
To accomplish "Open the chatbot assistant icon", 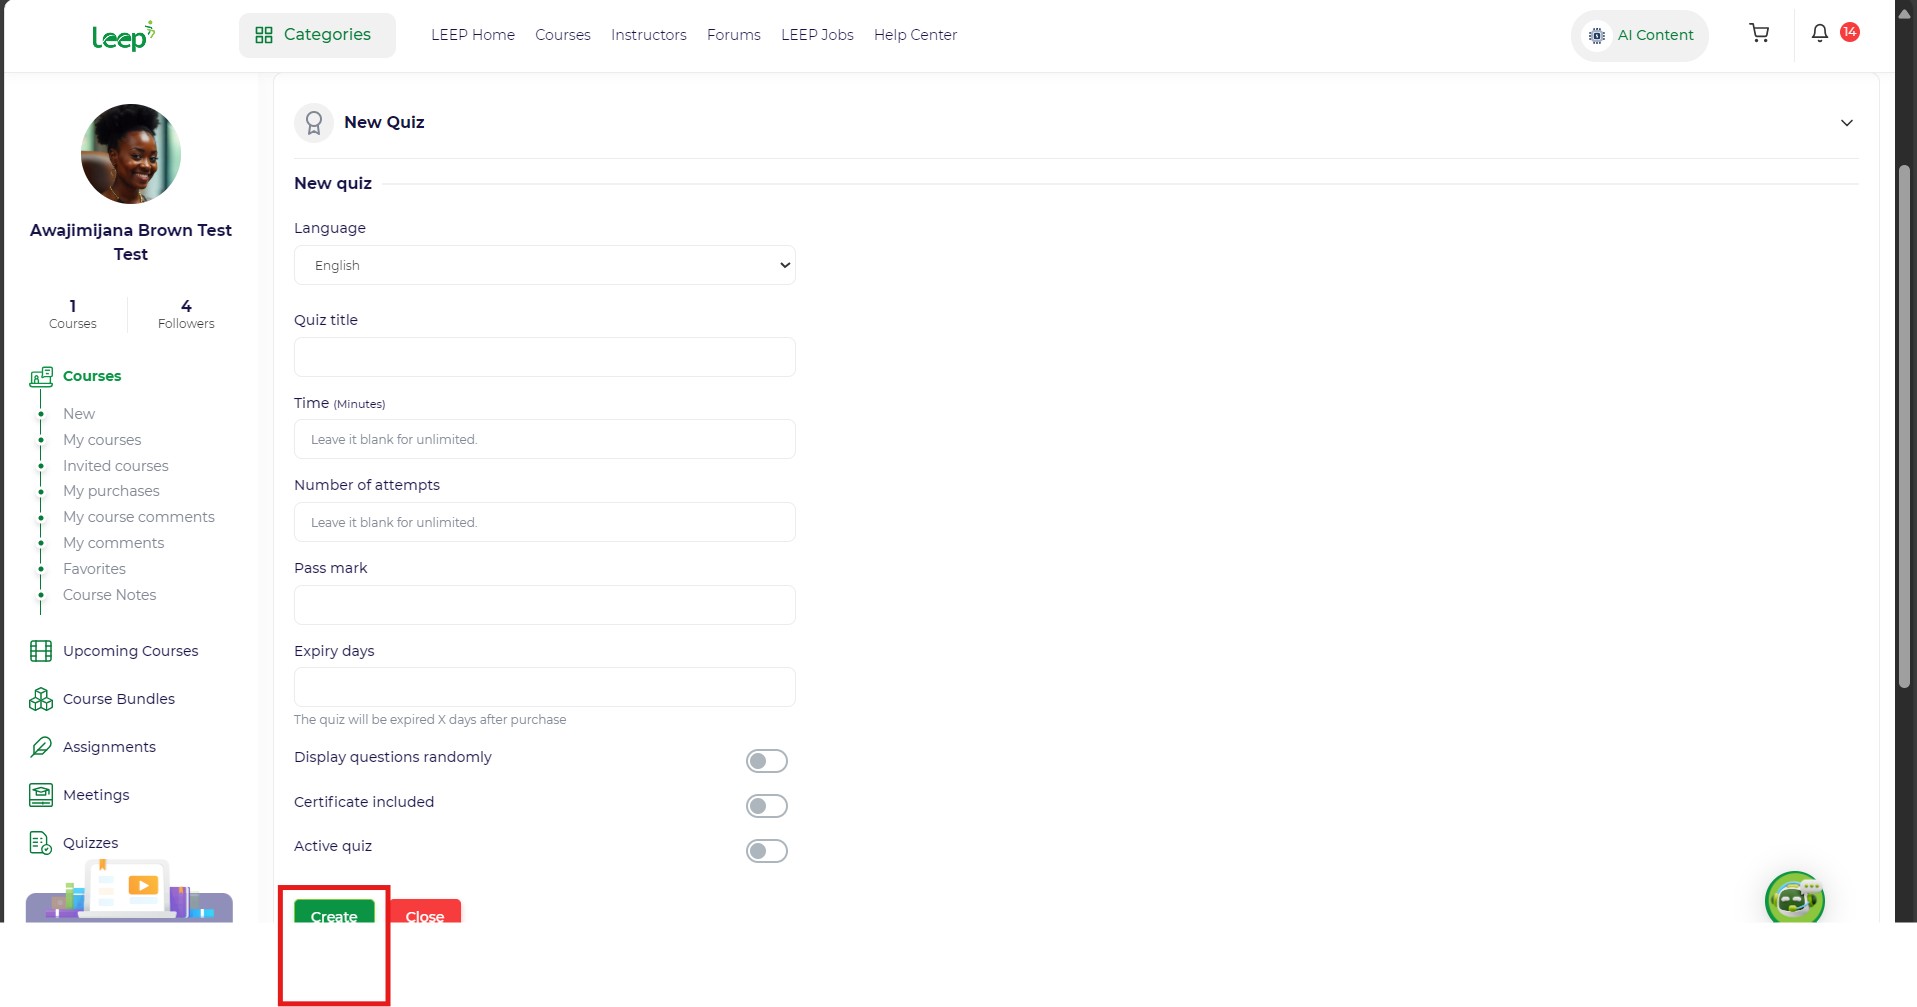I will 1794,899.
